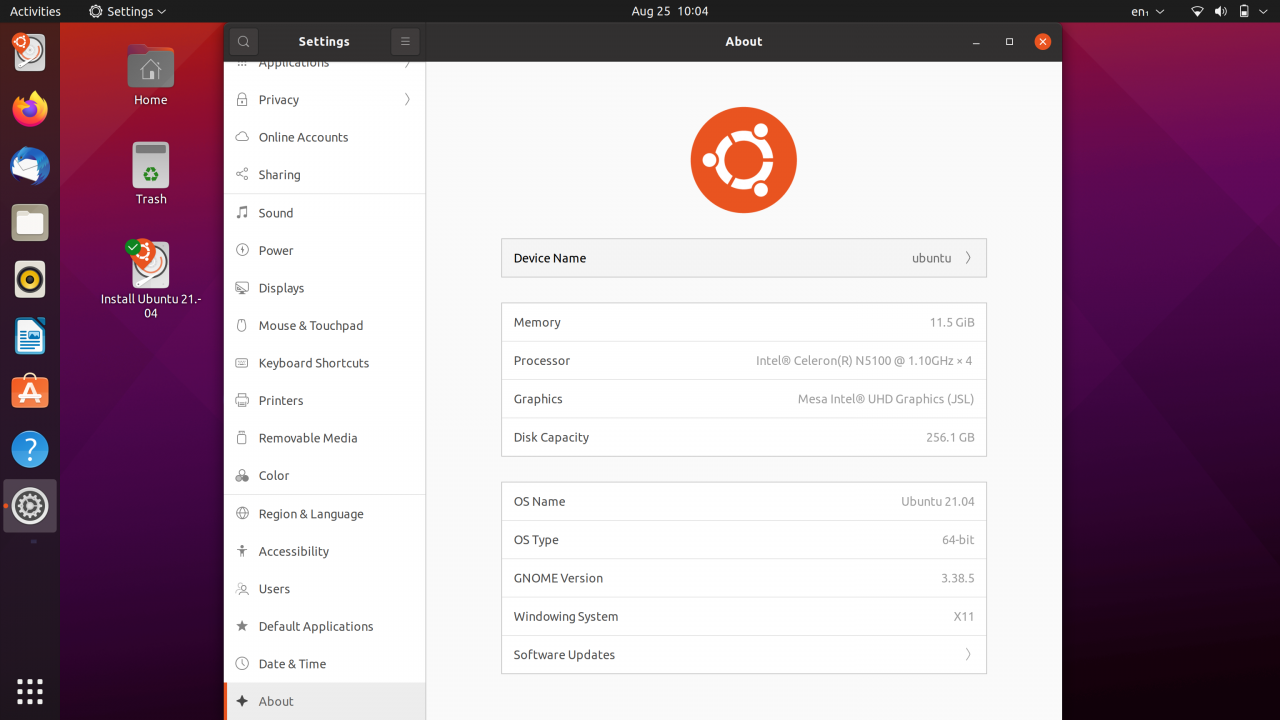
Task: Select Sharing settings panel
Action: pyautogui.click(x=325, y=174)
